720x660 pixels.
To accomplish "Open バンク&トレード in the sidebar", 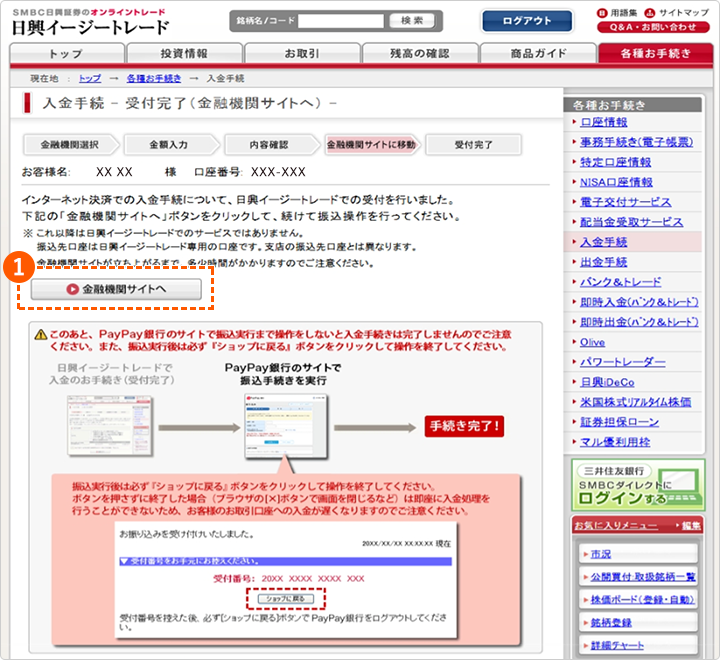I will point(620,282).
